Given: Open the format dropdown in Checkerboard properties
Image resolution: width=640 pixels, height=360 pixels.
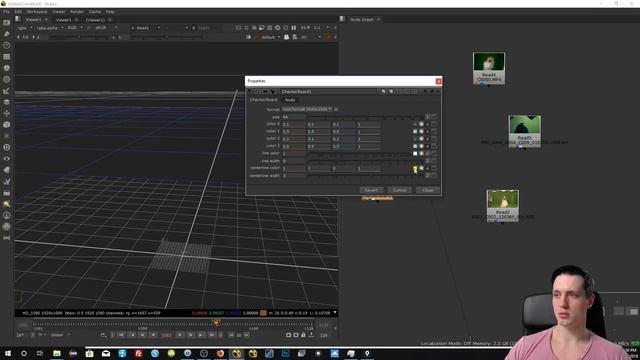Looking at the screenshot, I should tap(307, 109).
